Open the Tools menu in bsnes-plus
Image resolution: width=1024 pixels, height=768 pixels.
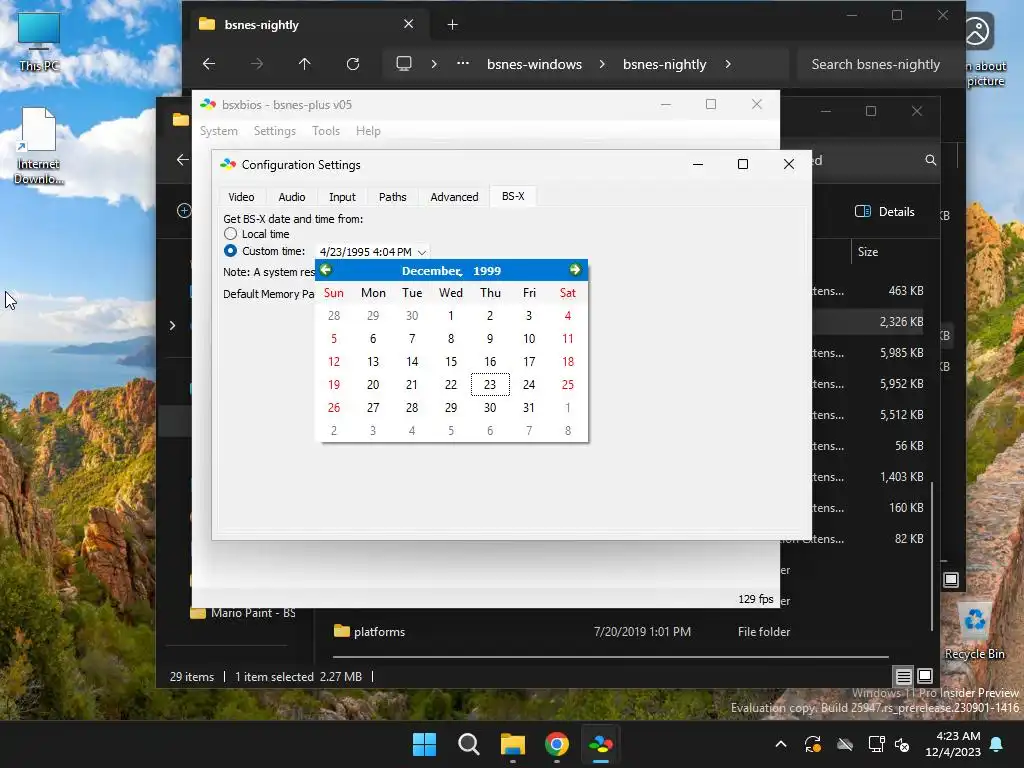(x=326, y=131)
